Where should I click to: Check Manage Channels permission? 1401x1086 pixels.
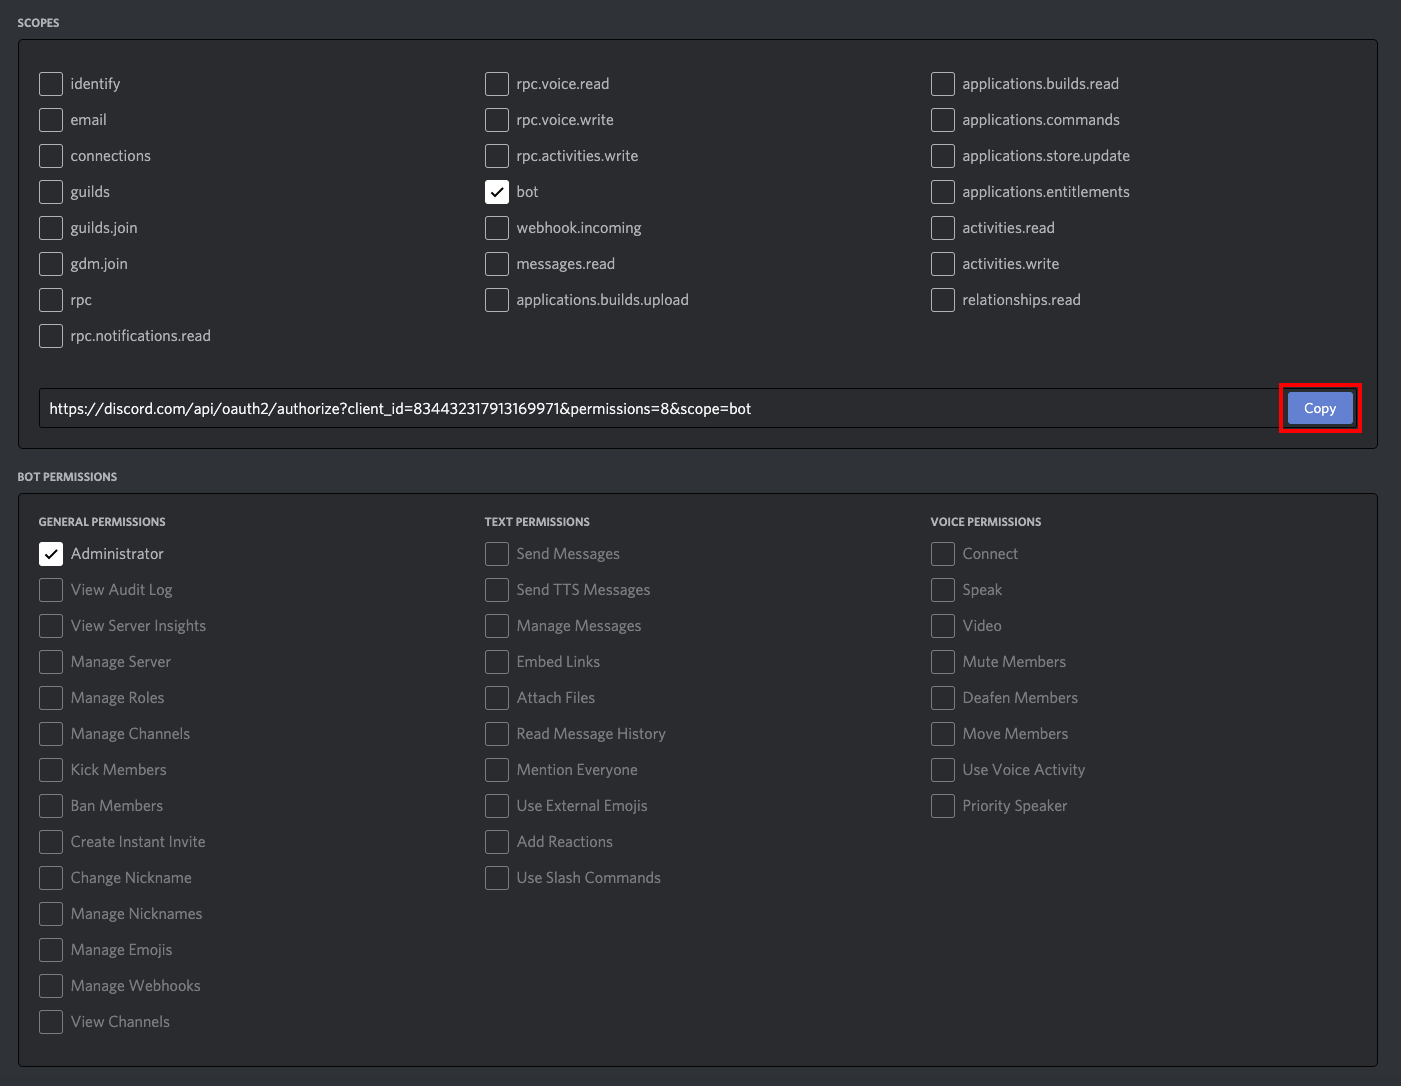pos(51,734)
